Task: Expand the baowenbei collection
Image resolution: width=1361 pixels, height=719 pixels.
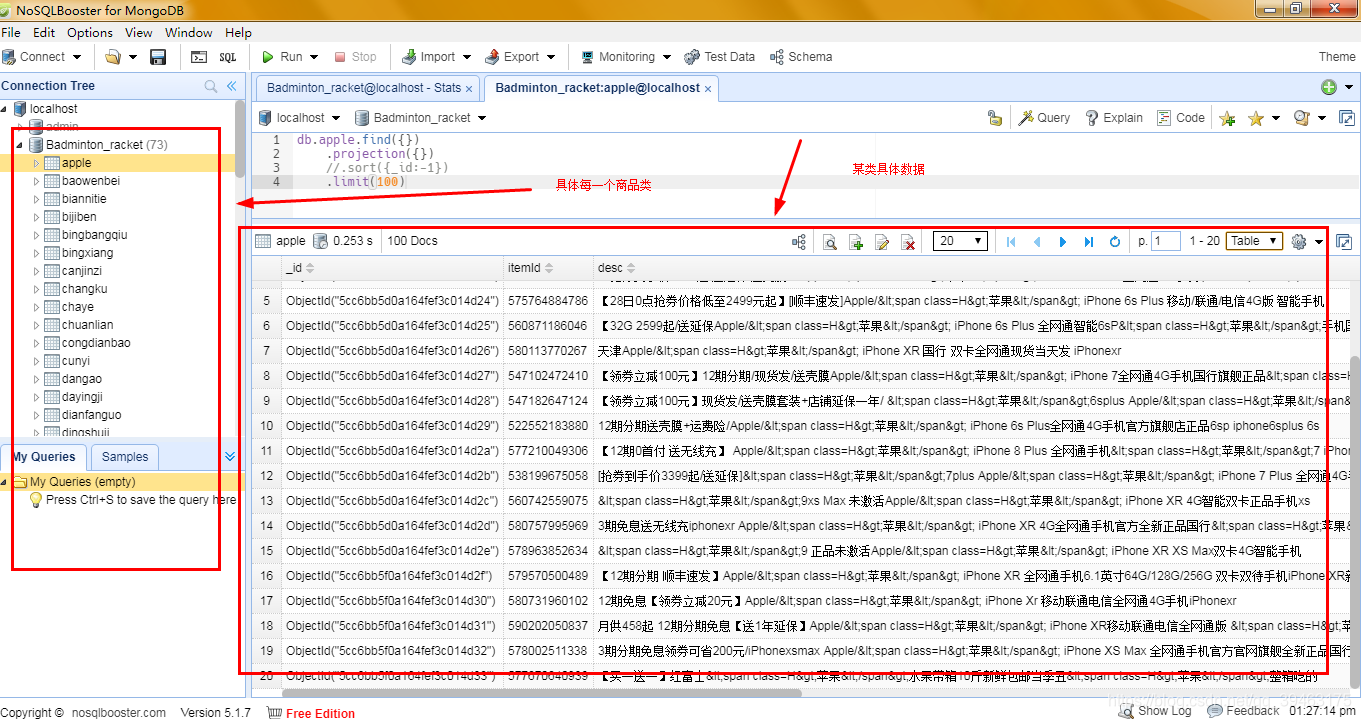Action: (37, 181)
